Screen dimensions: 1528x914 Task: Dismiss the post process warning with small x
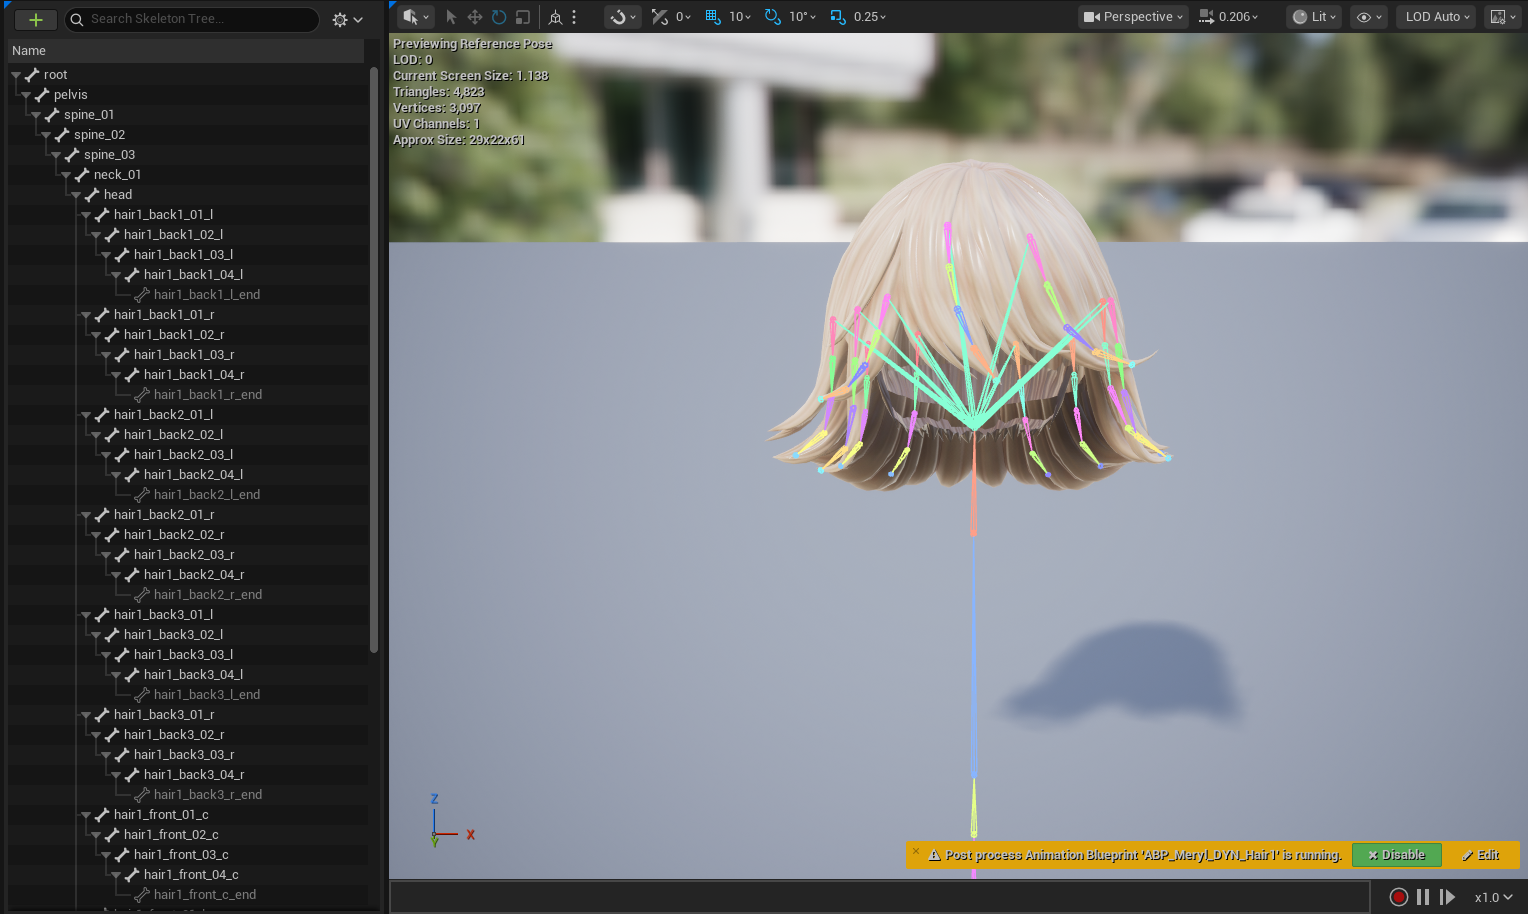tap(915, 852)
